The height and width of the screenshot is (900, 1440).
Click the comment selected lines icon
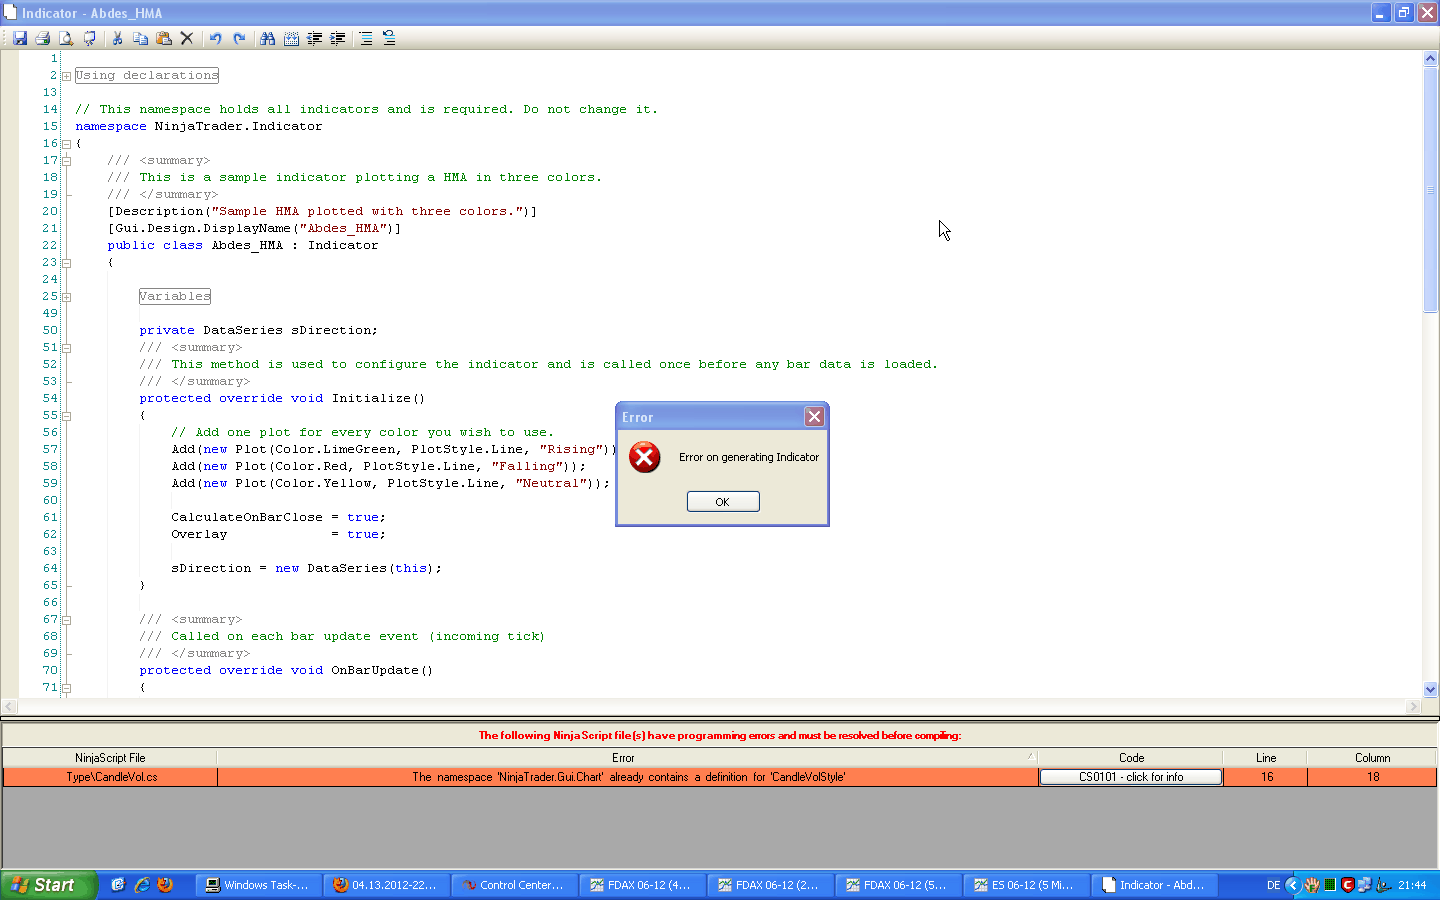(x=366, y=38)
